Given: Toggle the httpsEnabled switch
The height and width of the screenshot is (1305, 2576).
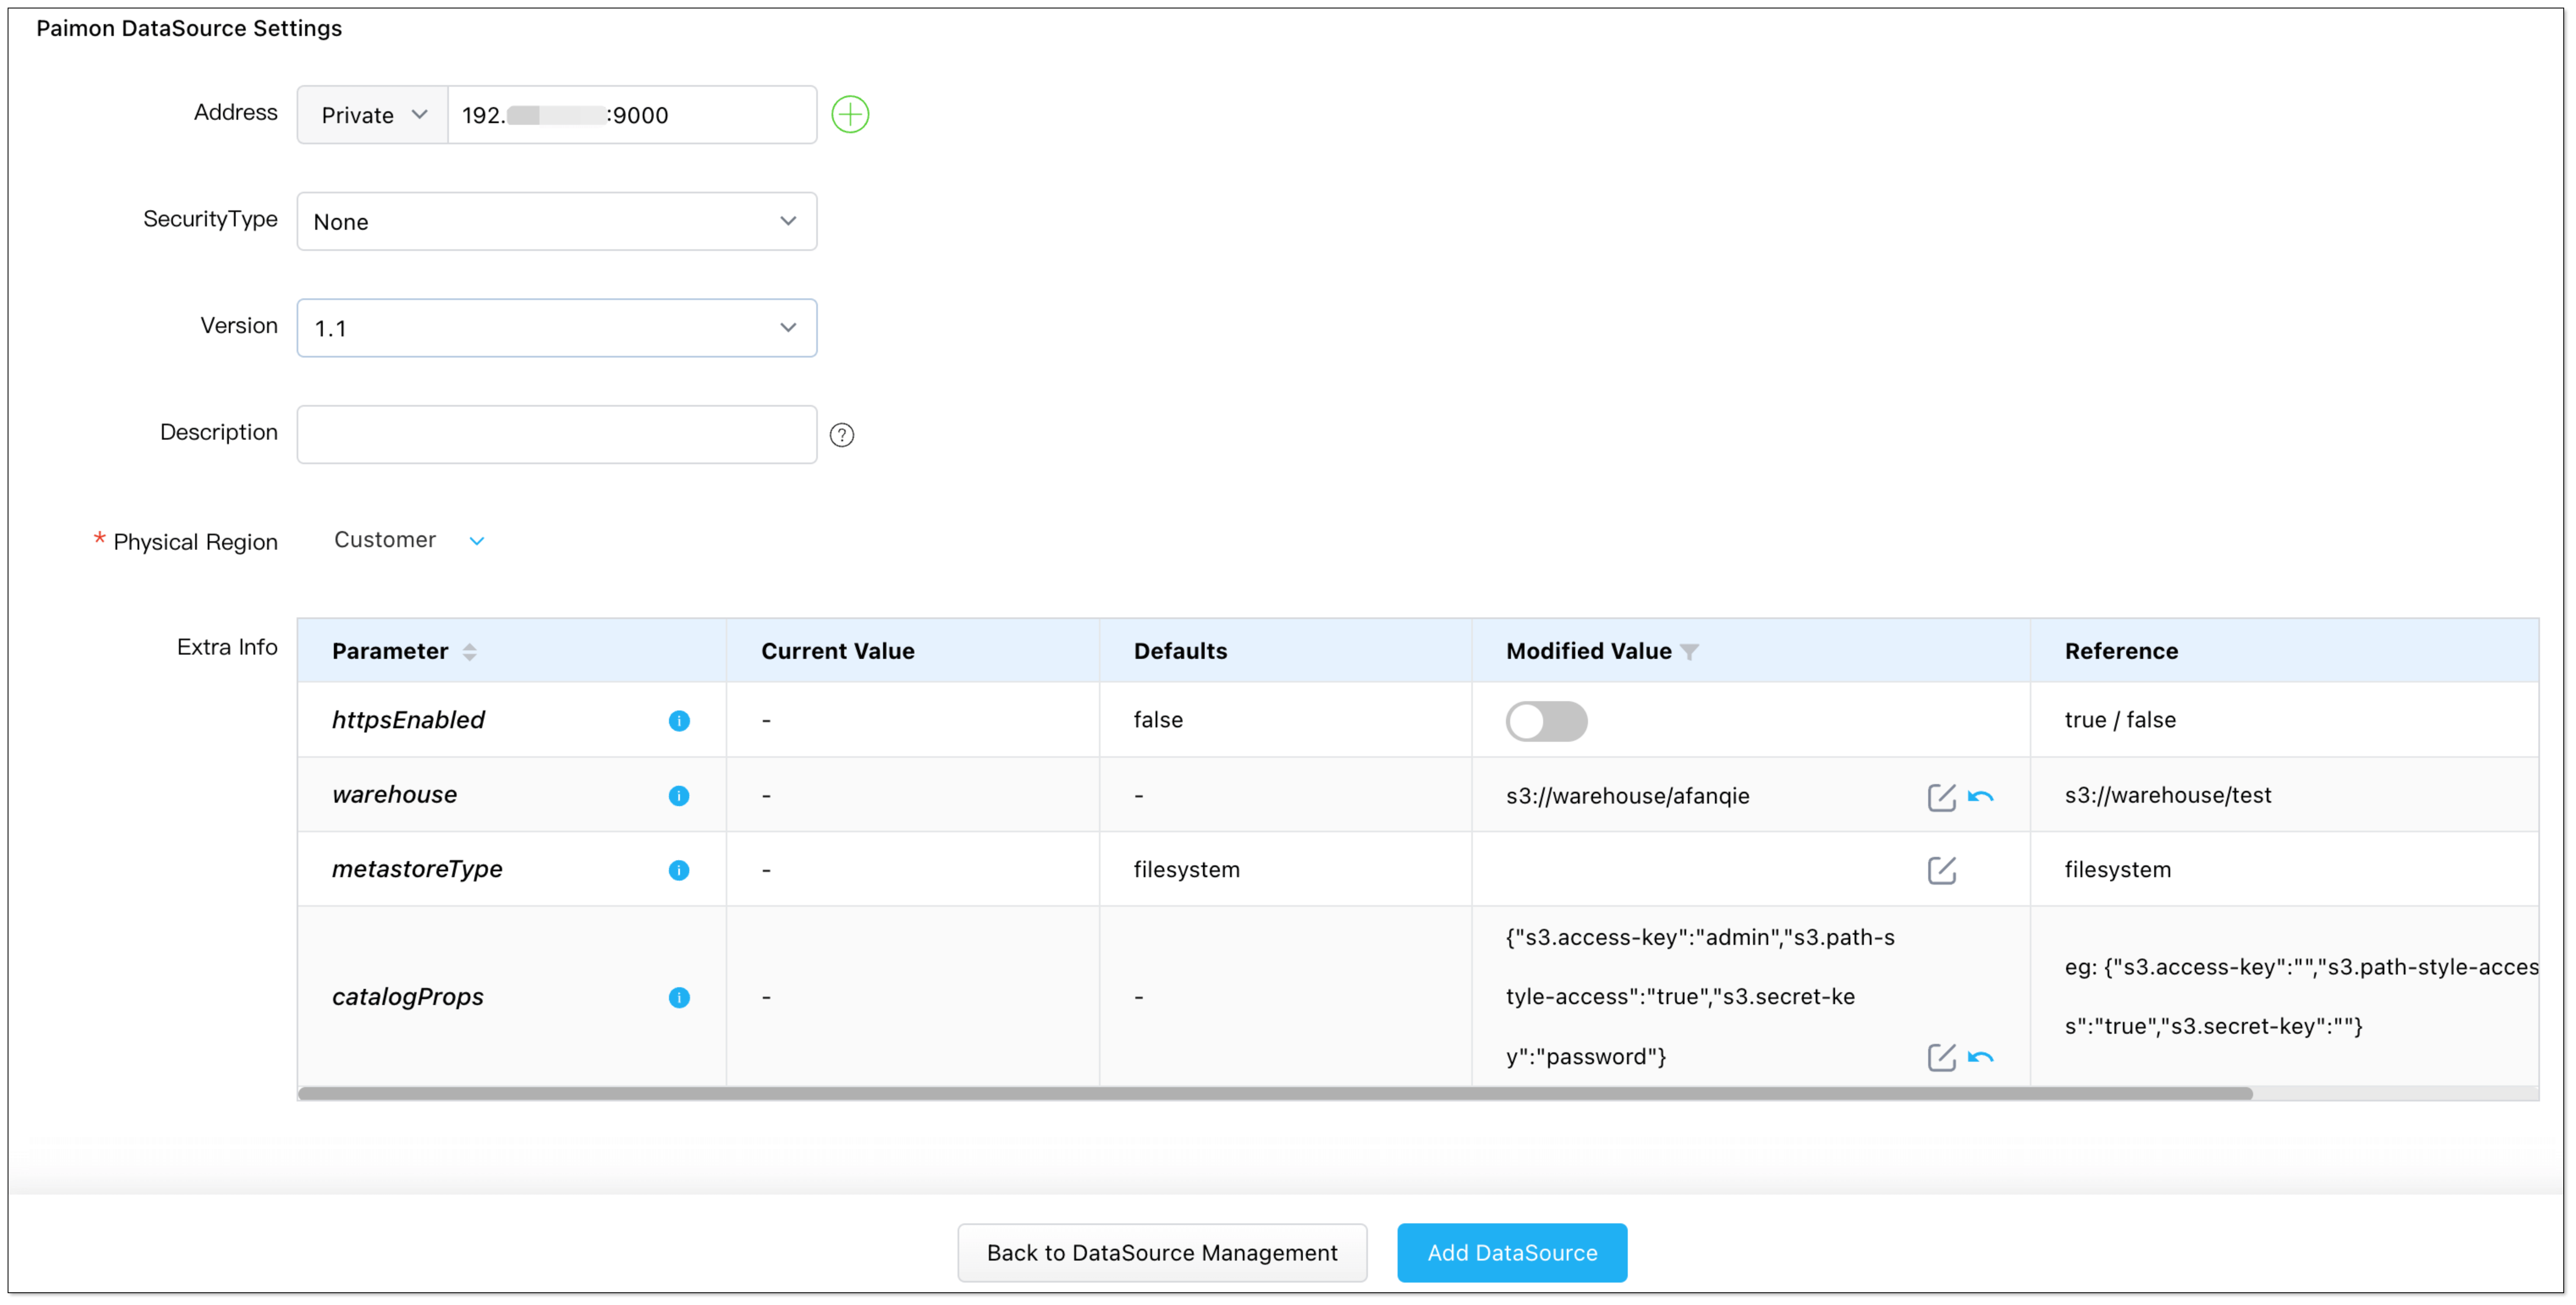Looking at the screenshot, I should click(x=1546, y=721).
